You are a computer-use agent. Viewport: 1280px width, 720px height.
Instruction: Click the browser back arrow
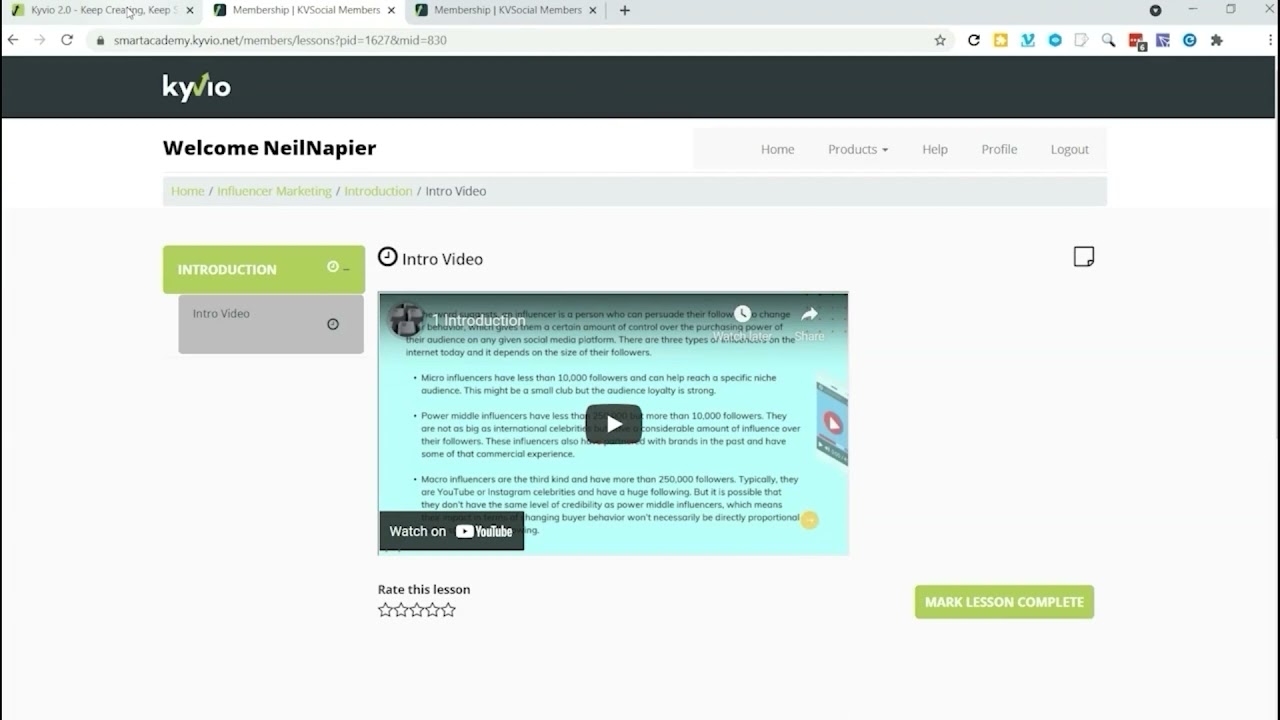(13, 40)
